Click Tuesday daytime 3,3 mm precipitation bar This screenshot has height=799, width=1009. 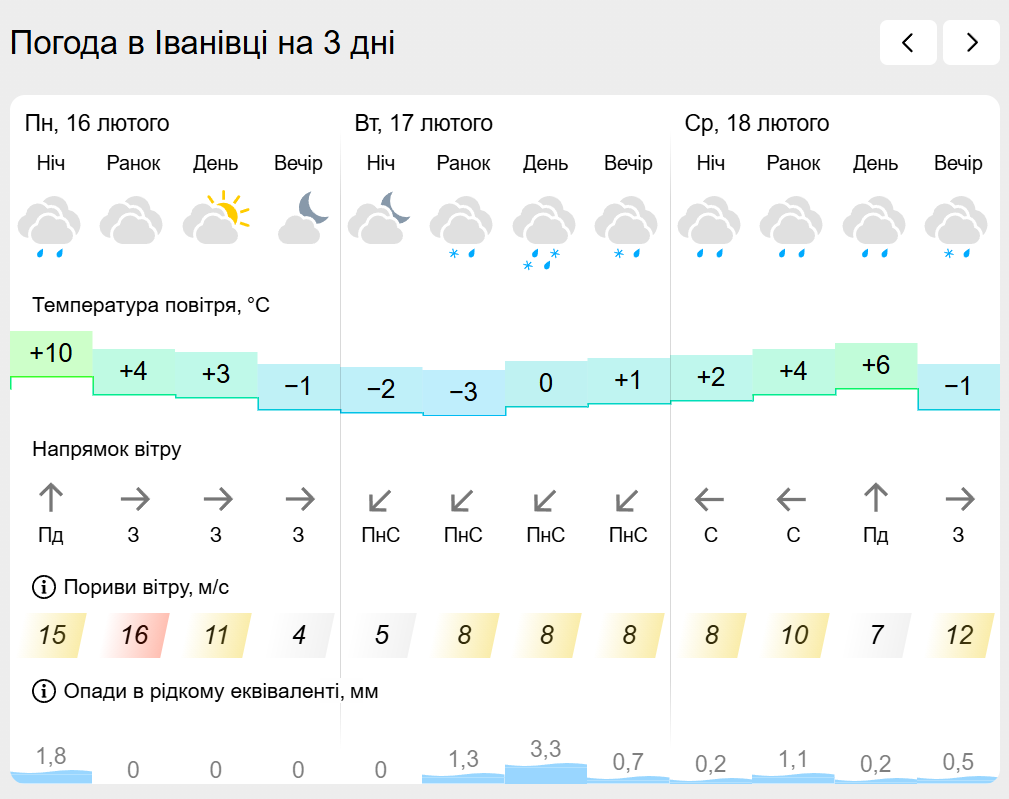point(545,771)
